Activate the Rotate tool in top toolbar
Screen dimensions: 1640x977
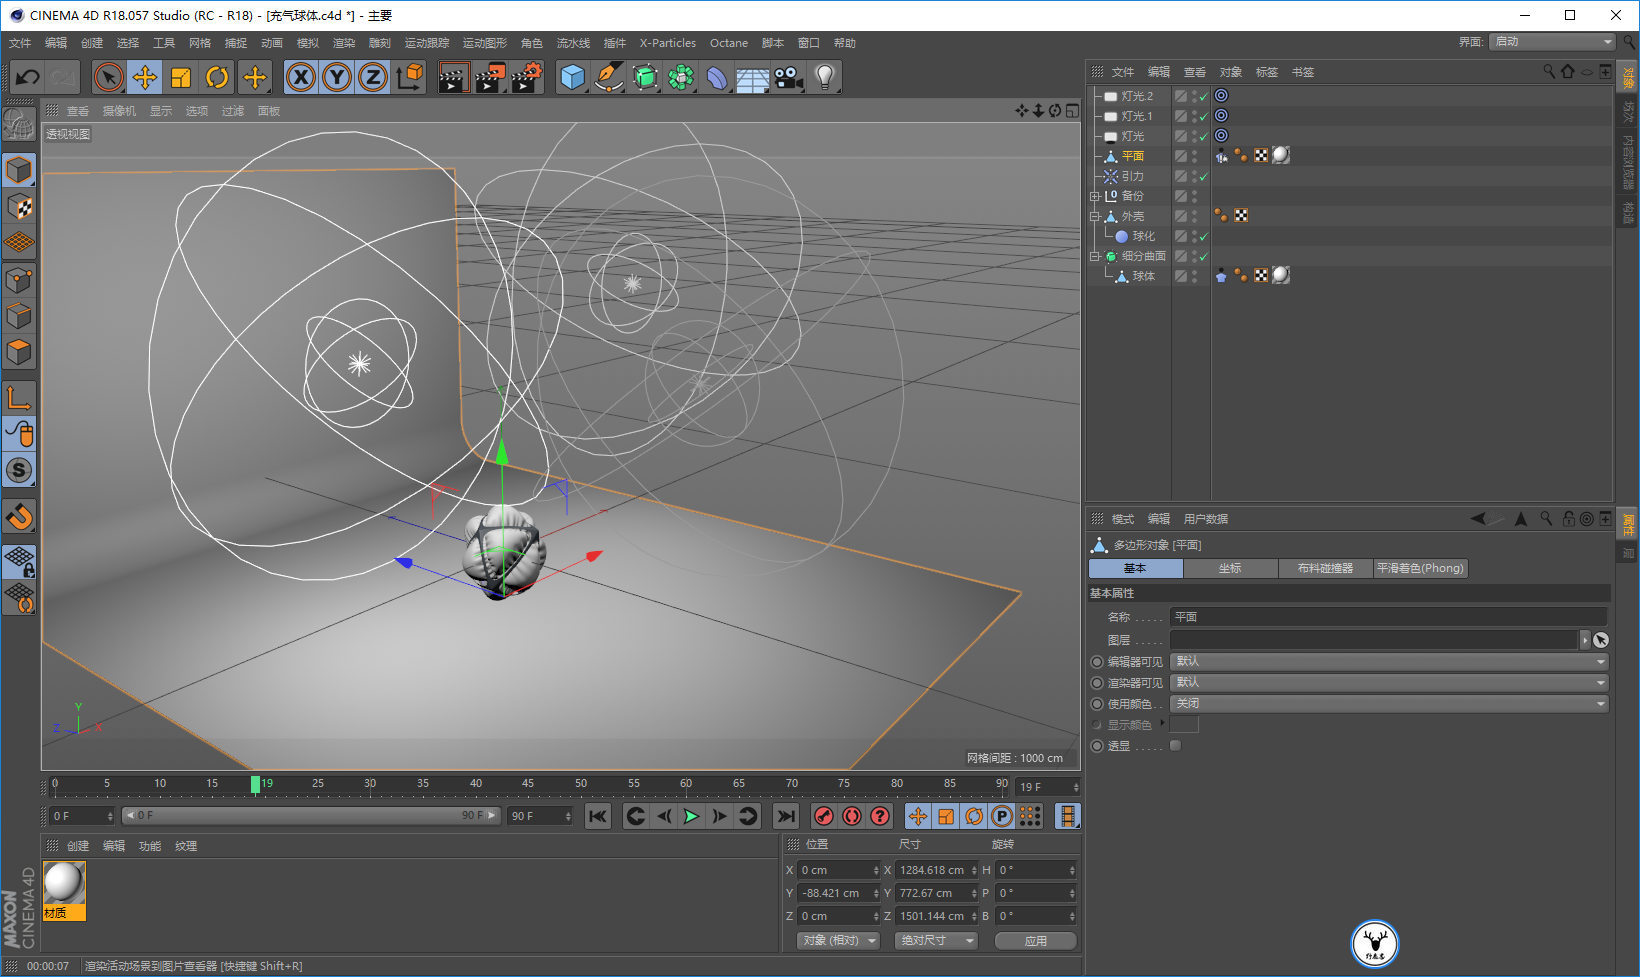pyautogui.click(x=217, y=77)
